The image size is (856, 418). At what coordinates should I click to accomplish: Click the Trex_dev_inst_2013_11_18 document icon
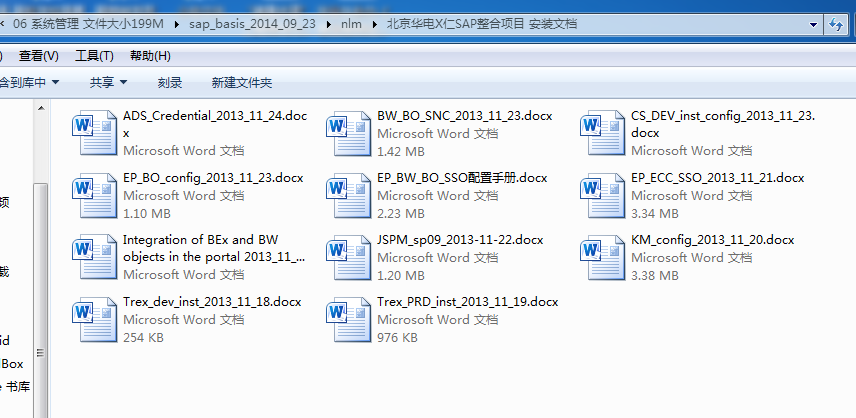[x=94, y=319]
